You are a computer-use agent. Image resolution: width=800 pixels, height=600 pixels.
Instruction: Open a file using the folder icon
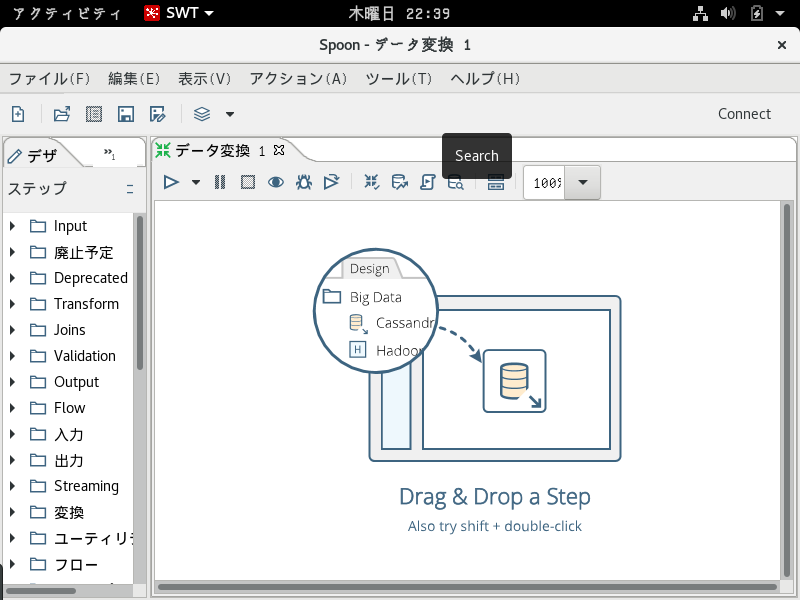coord(62,114)
